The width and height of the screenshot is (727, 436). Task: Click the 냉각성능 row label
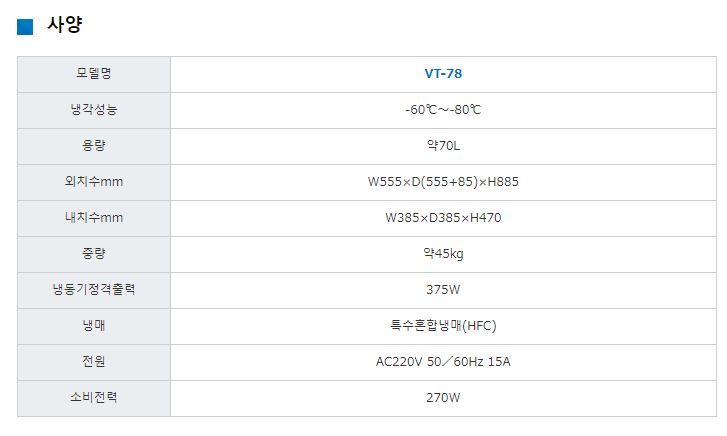click(94, 109)
